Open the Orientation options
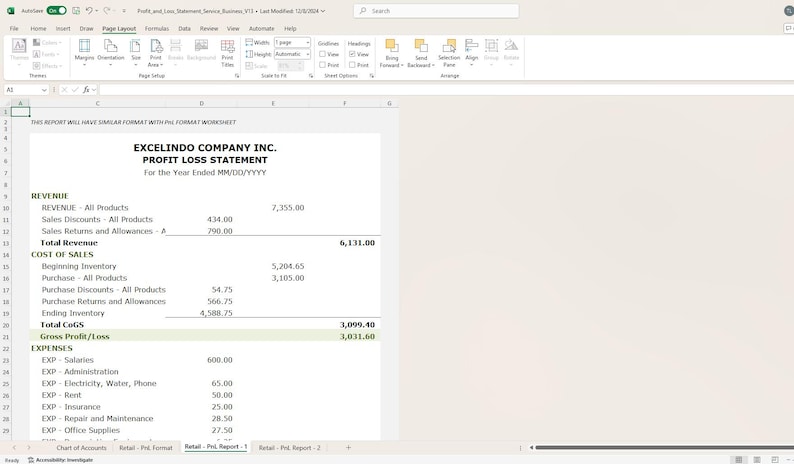The height and width of the screenshot is (464, 794). tap(110, 53)
